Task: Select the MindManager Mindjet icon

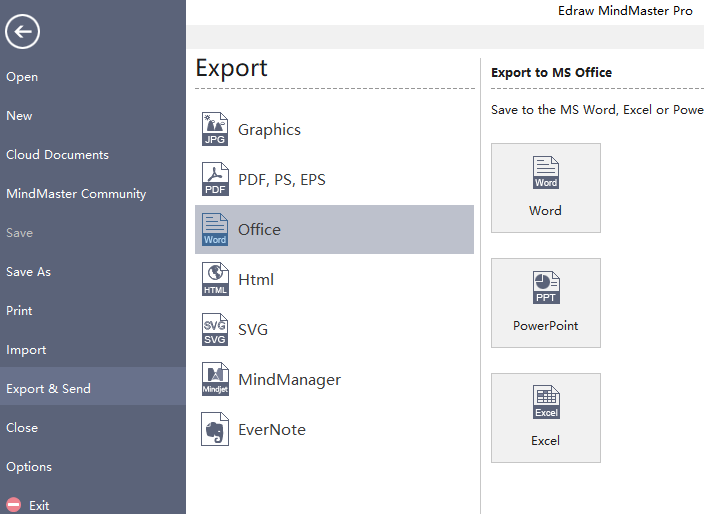Action: (x=215, y=380)
